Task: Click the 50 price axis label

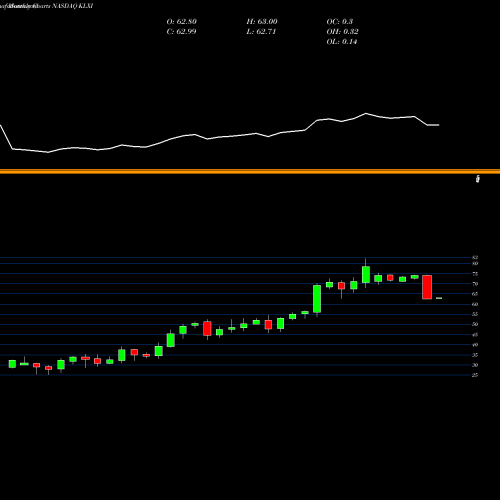Action: coord(475,324)
